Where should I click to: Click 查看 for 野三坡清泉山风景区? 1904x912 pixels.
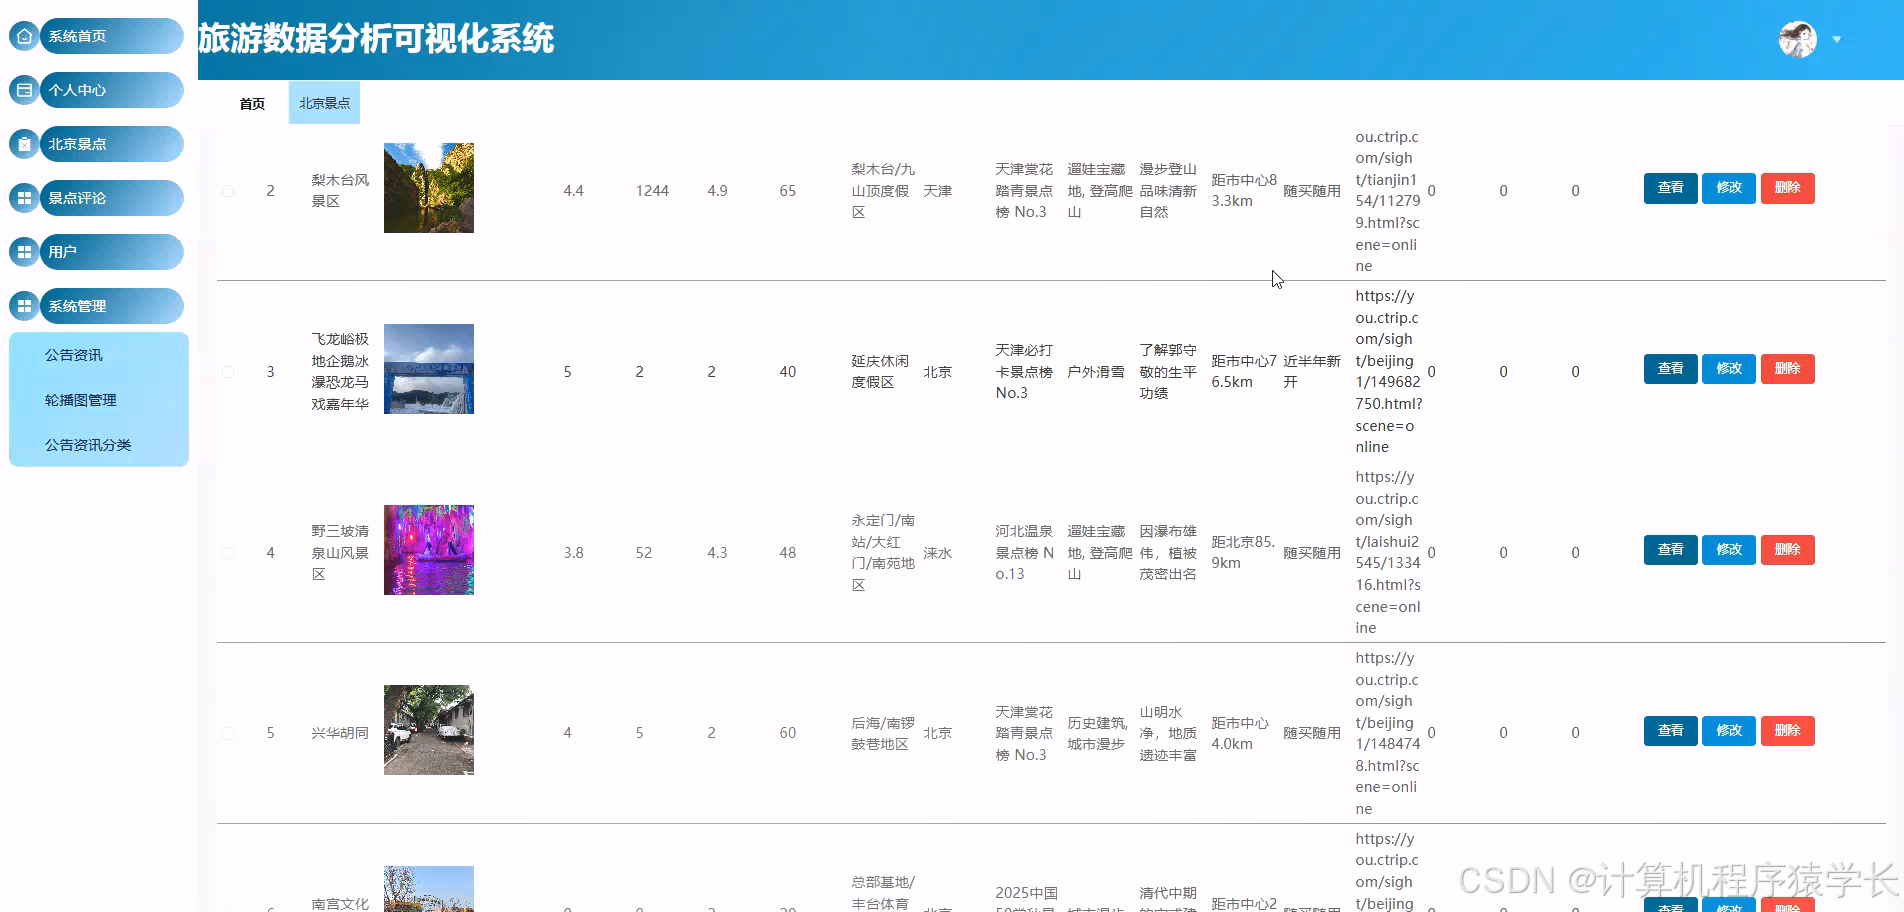pyautogui.click(x=1670, y=550)
